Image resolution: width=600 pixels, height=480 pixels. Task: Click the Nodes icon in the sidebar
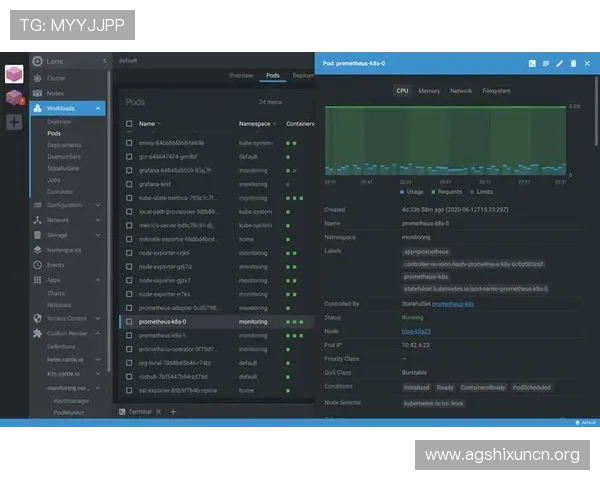tap(37, 93)
